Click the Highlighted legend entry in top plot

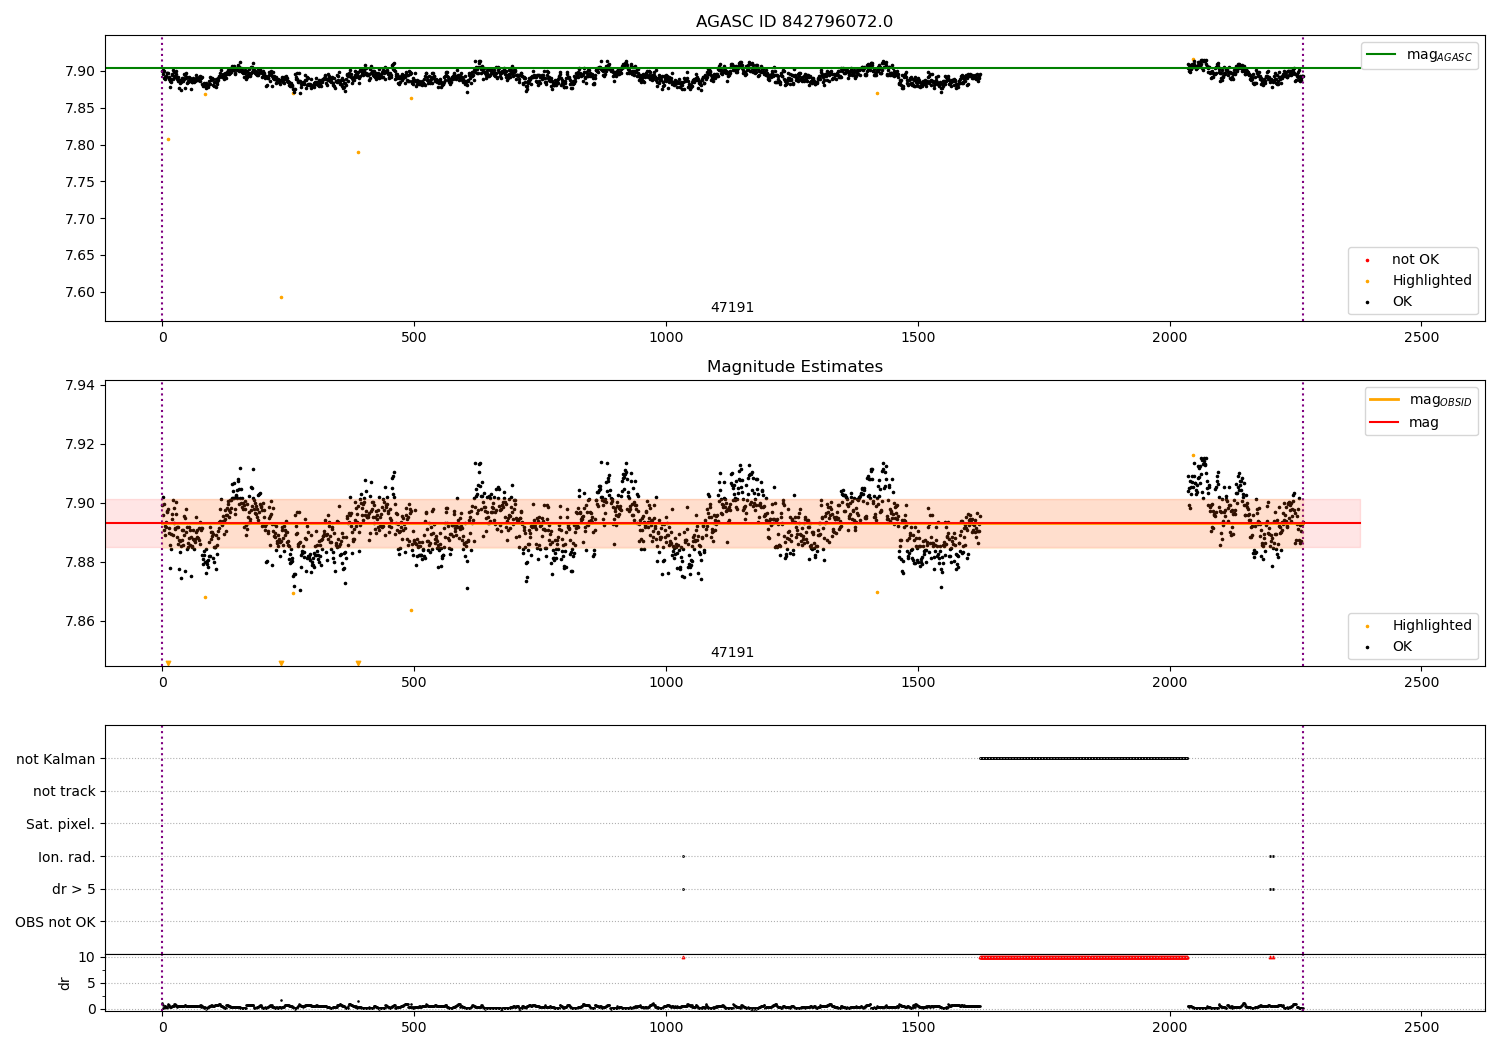coord(1419,281)
